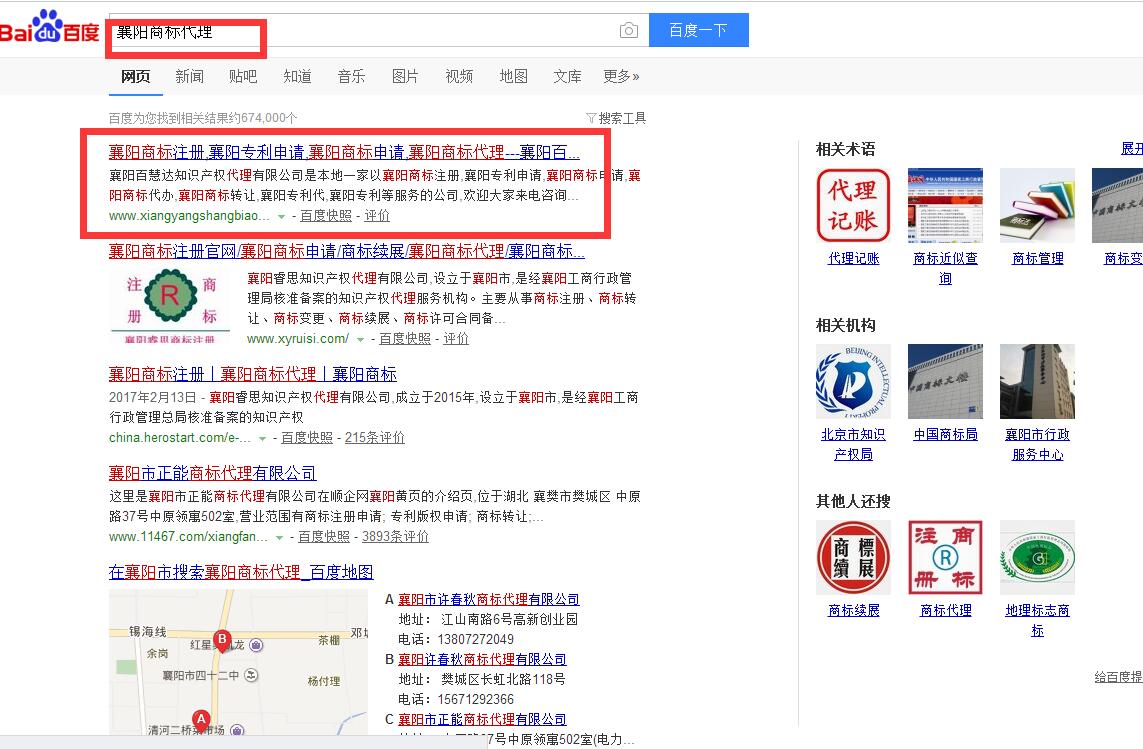Open the 商标管理 books thumbnail
Image resolution: width=1143 pixels, height=749 pixels.
pyautogui.click(x=1037, y=205)
